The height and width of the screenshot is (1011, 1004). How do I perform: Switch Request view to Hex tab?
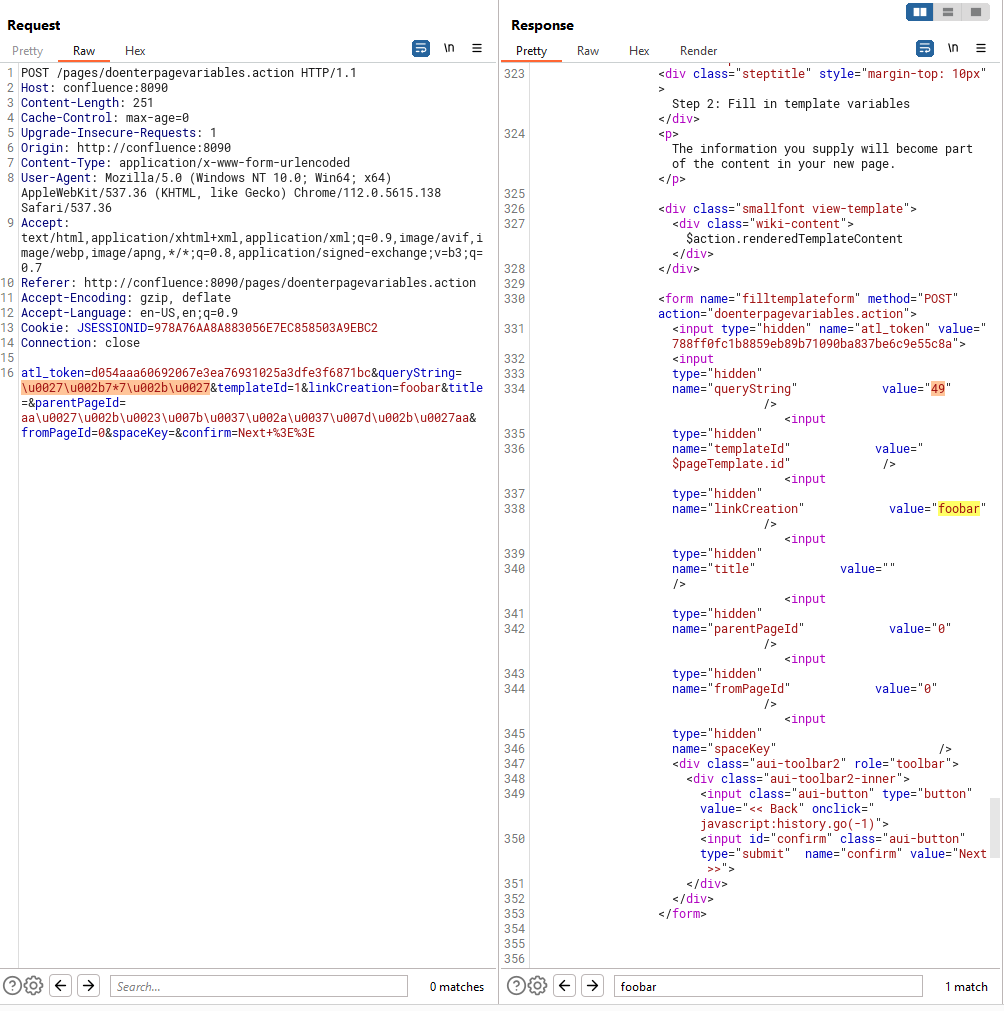(135, 51)
